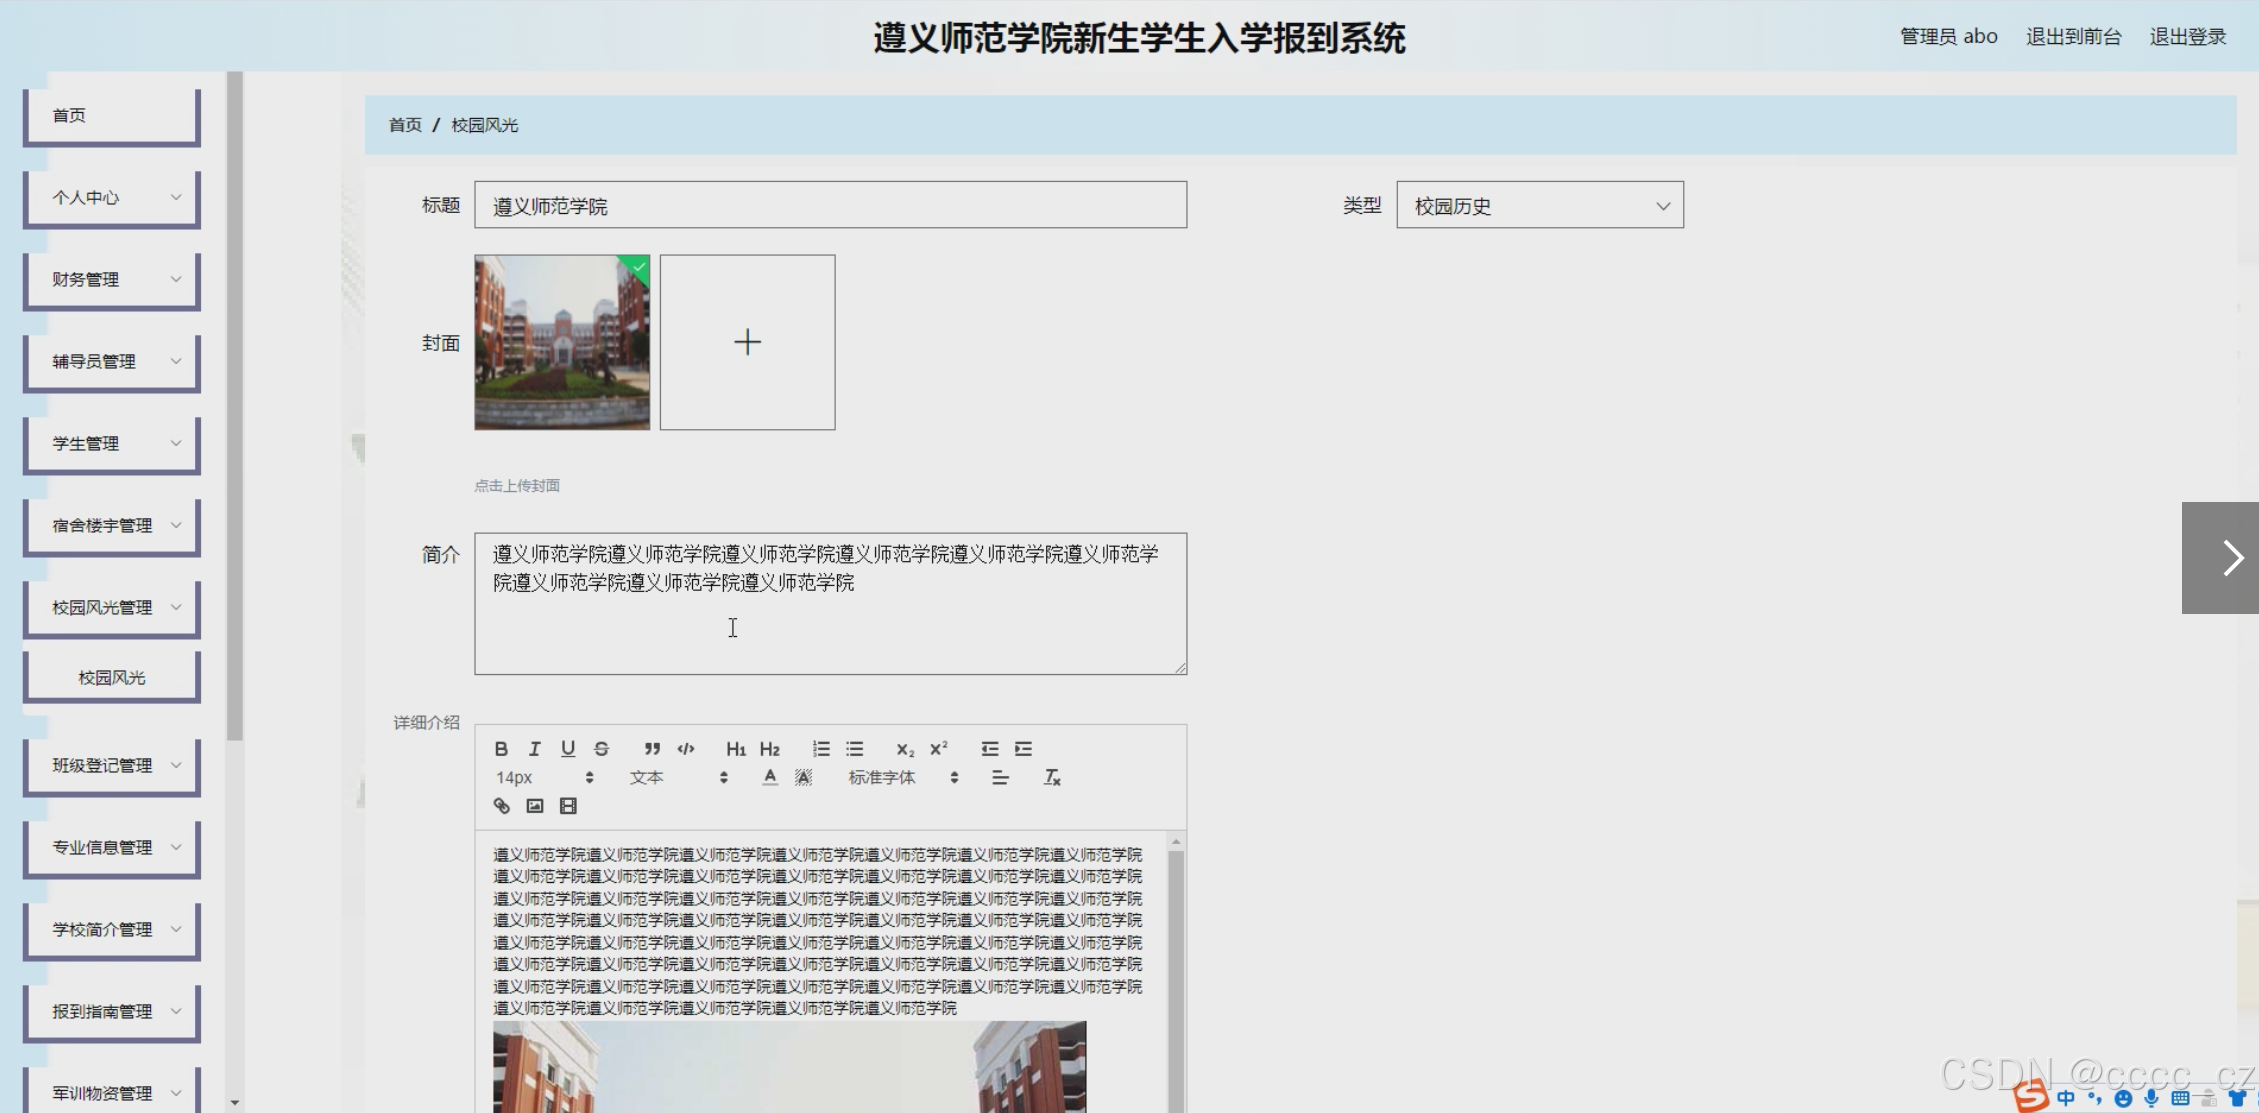
Task: Apply blockquote formatting in editor
Action: 652,749
